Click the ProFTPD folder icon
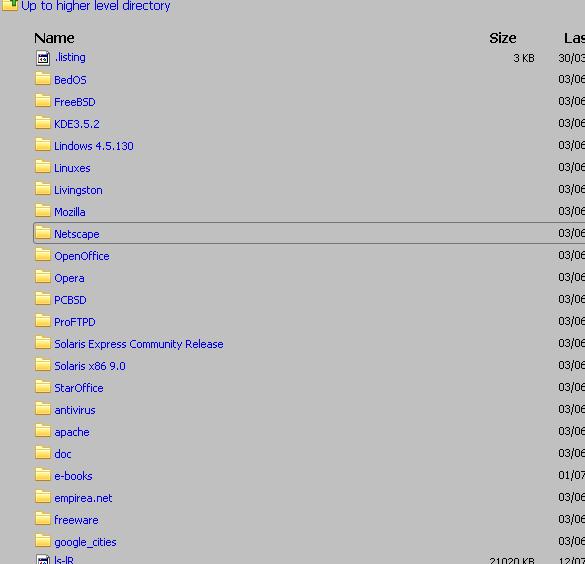 coord(43,321)
